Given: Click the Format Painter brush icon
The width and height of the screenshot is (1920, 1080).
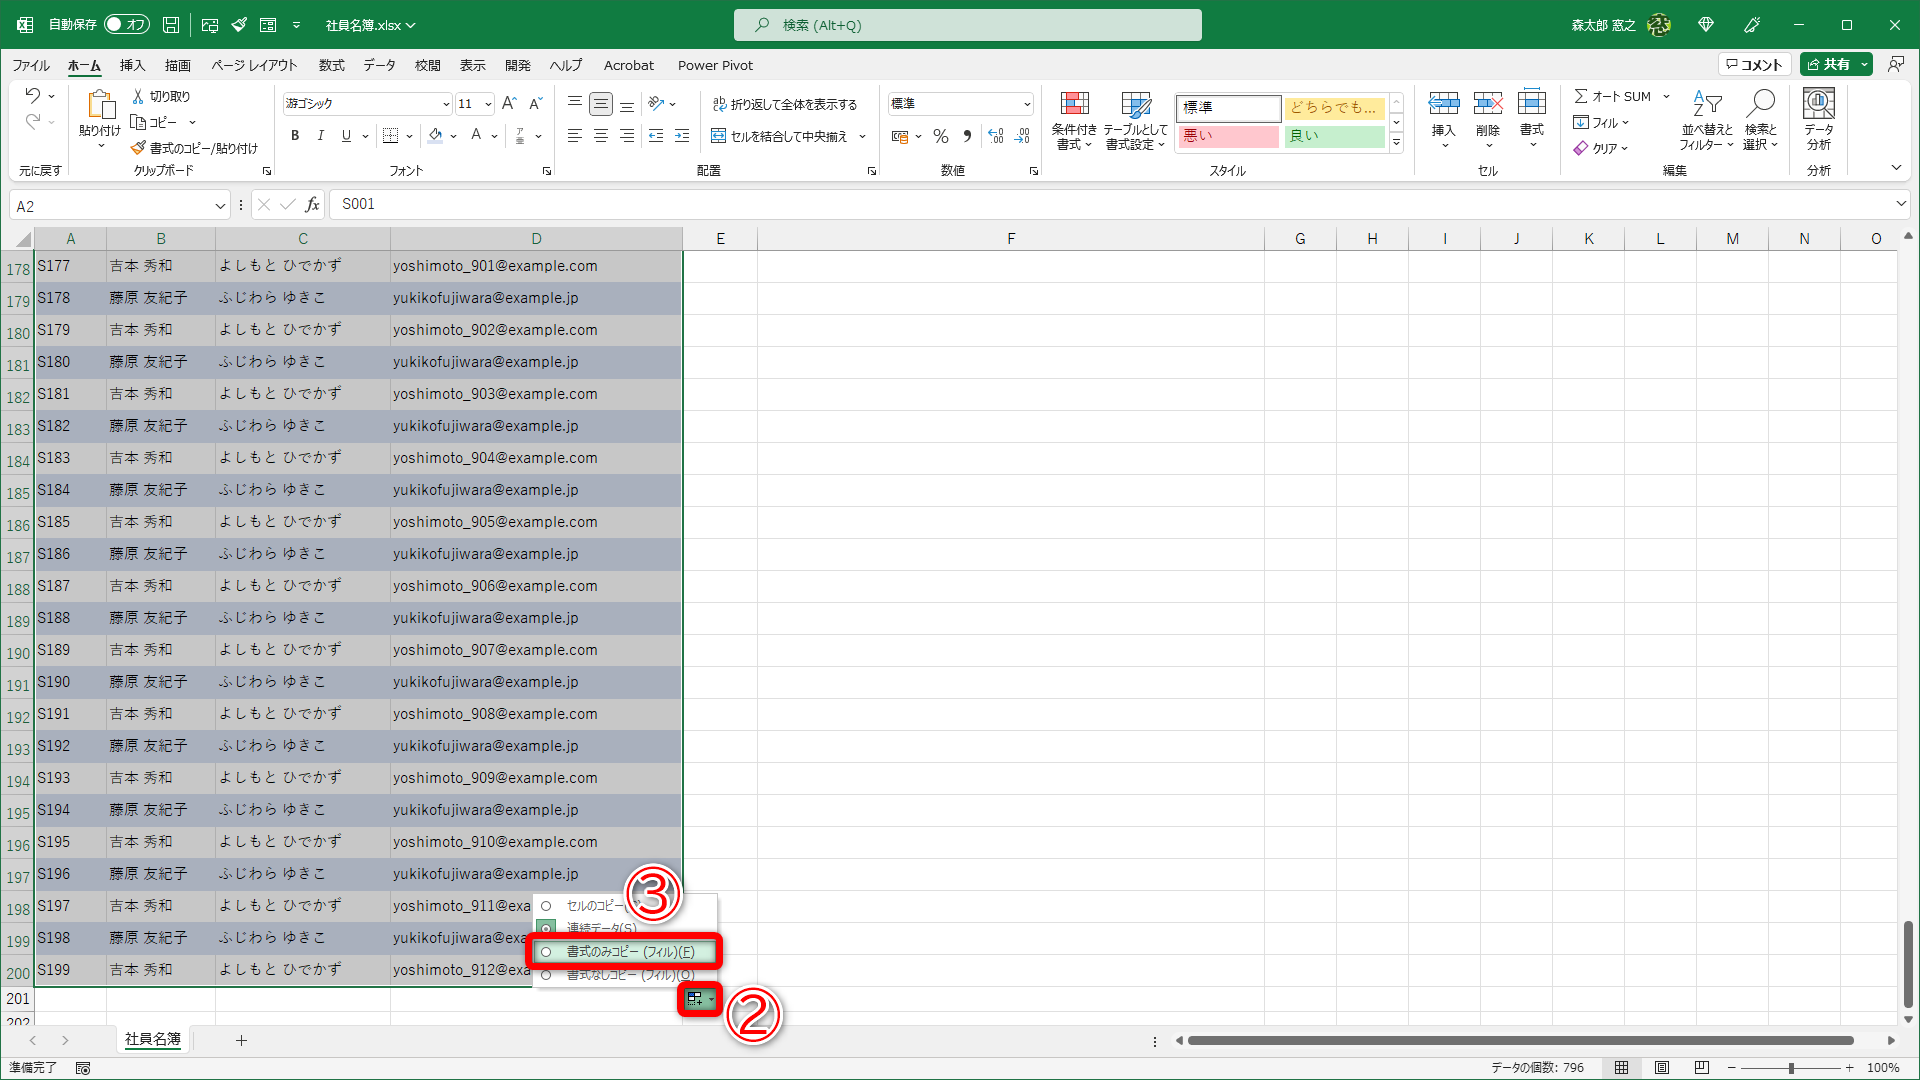Looking at the screenshot, I should pyautogui.click(x=139, y=148).
